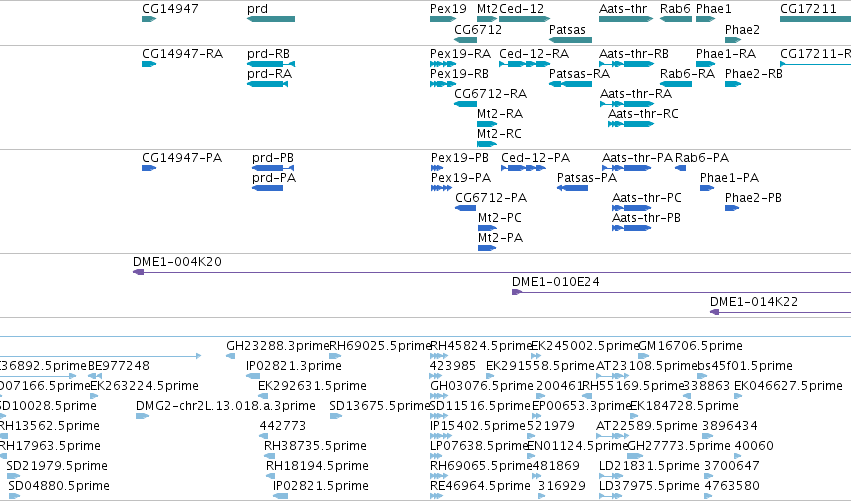Viewport: 851px width, 501px height.
Task: Select the RH38735.5prime EST label
Action: point(315,447)
